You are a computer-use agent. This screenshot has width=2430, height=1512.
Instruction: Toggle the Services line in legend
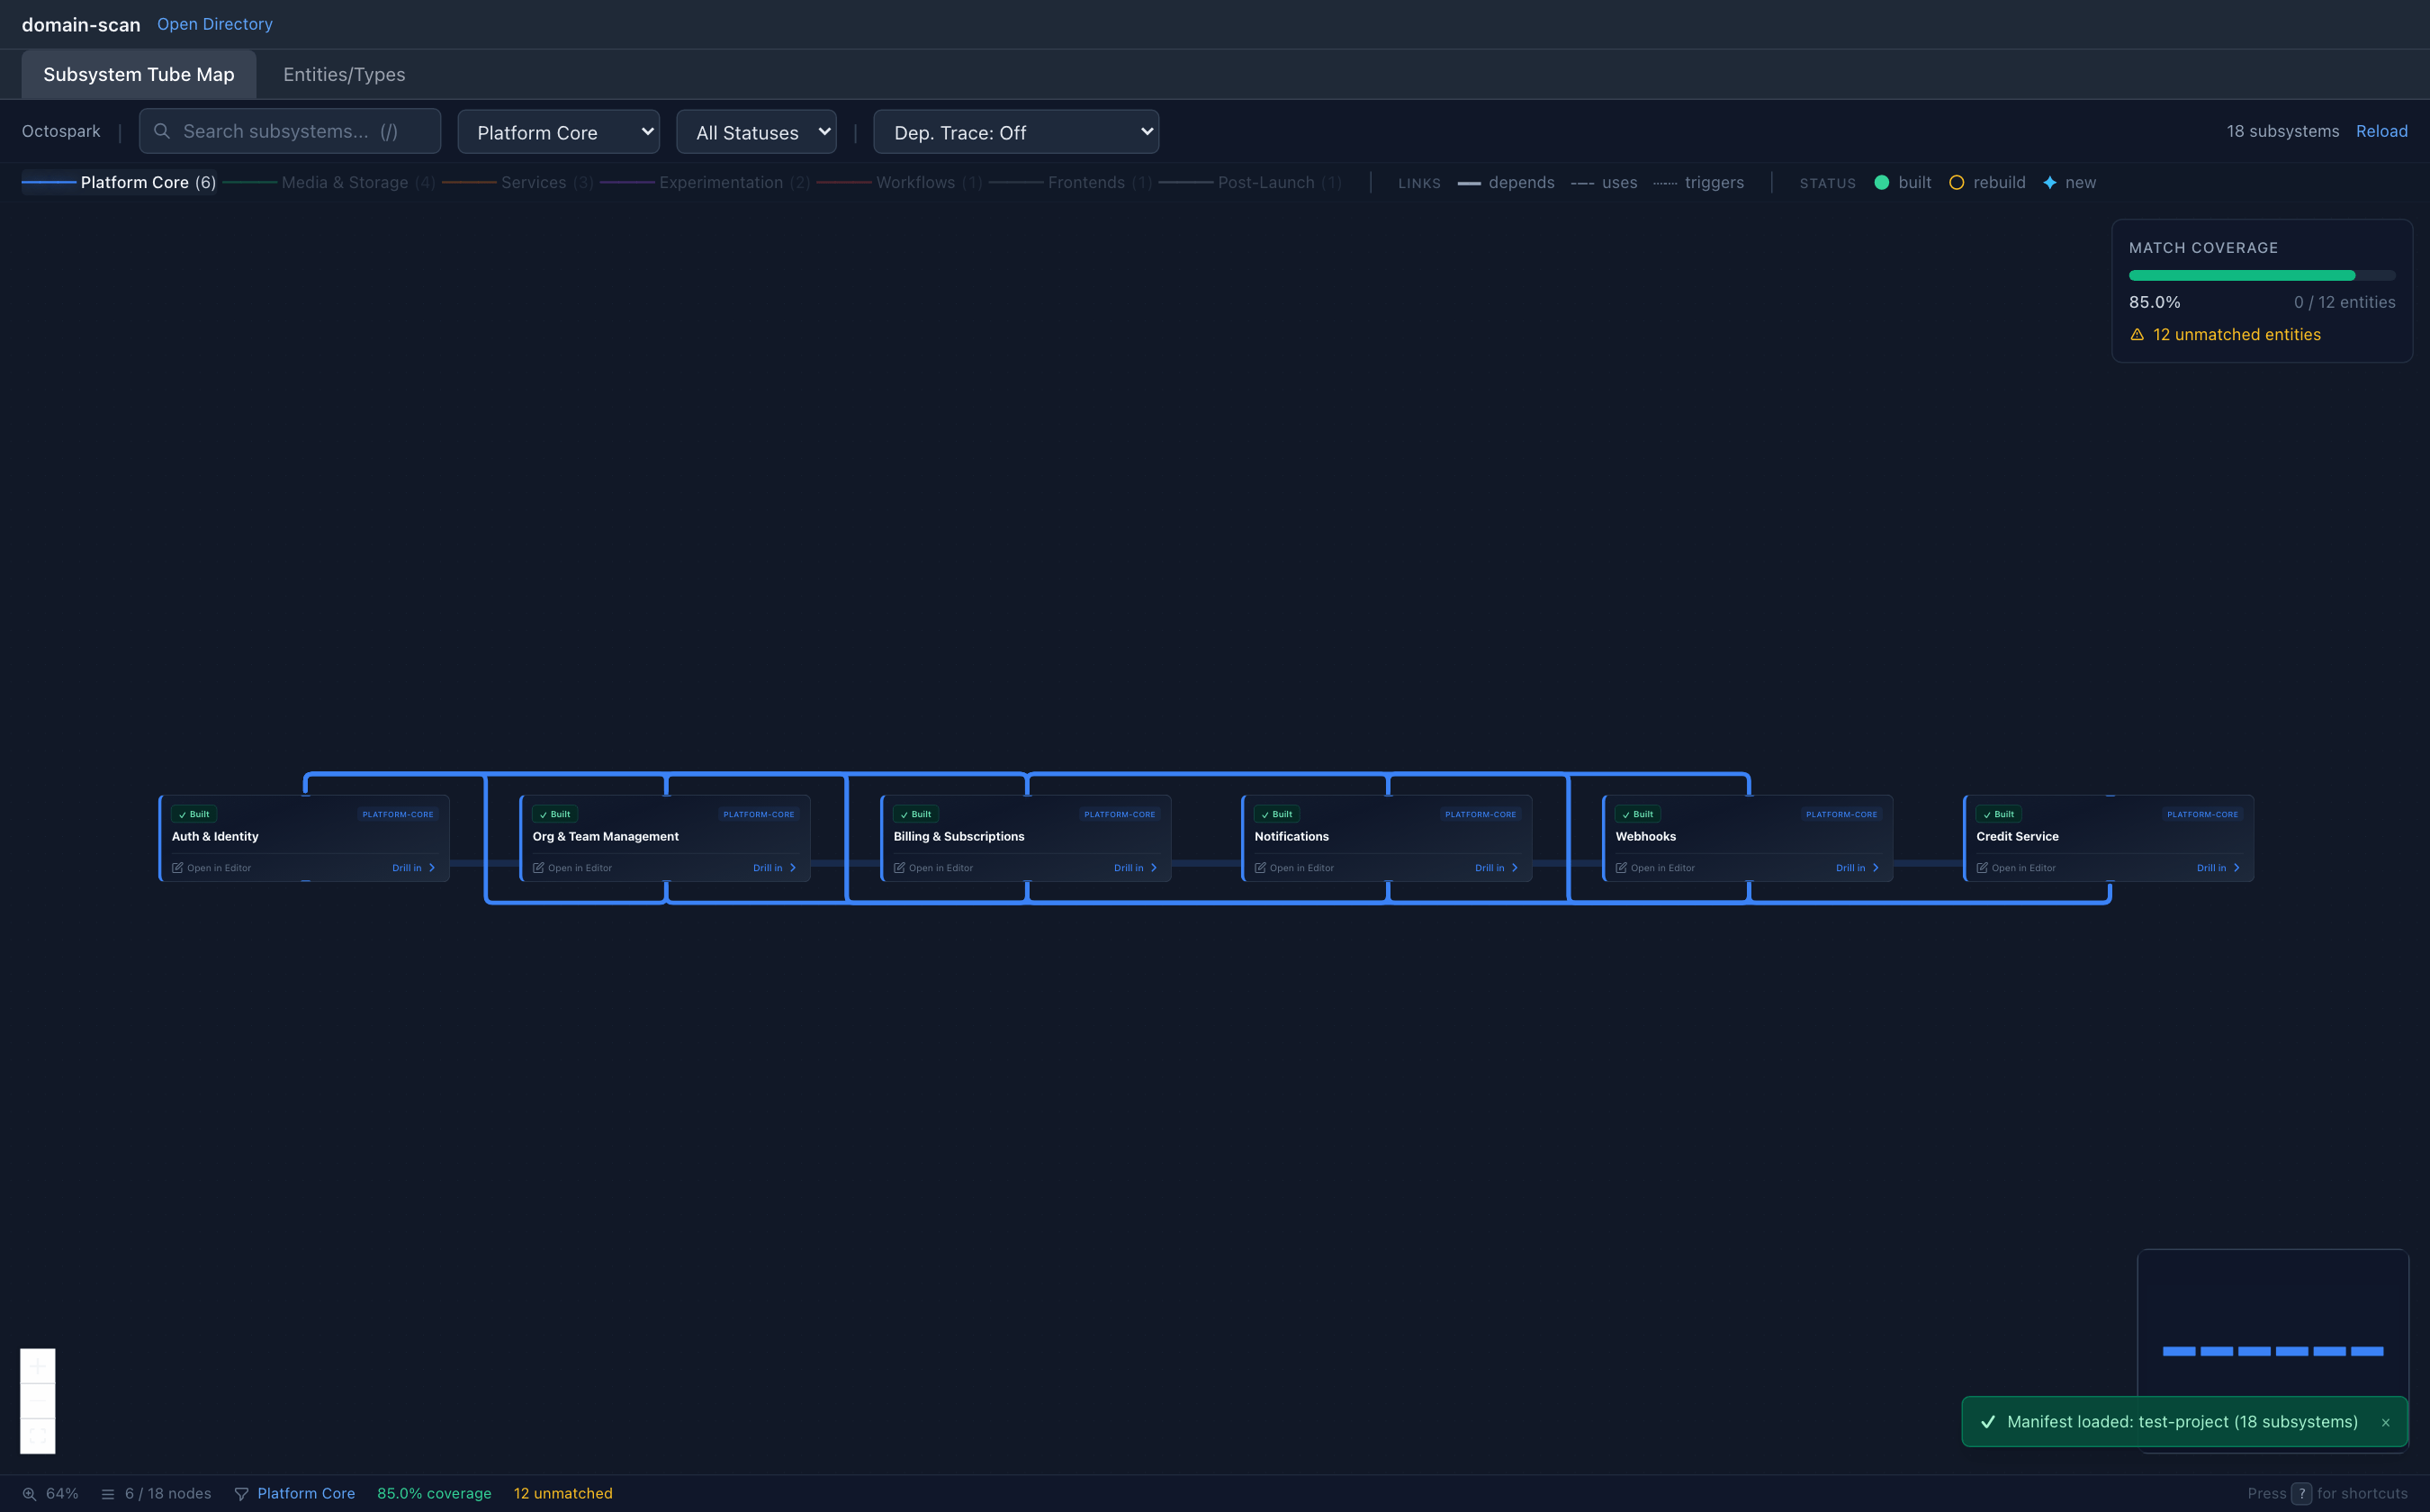point(518,183)
